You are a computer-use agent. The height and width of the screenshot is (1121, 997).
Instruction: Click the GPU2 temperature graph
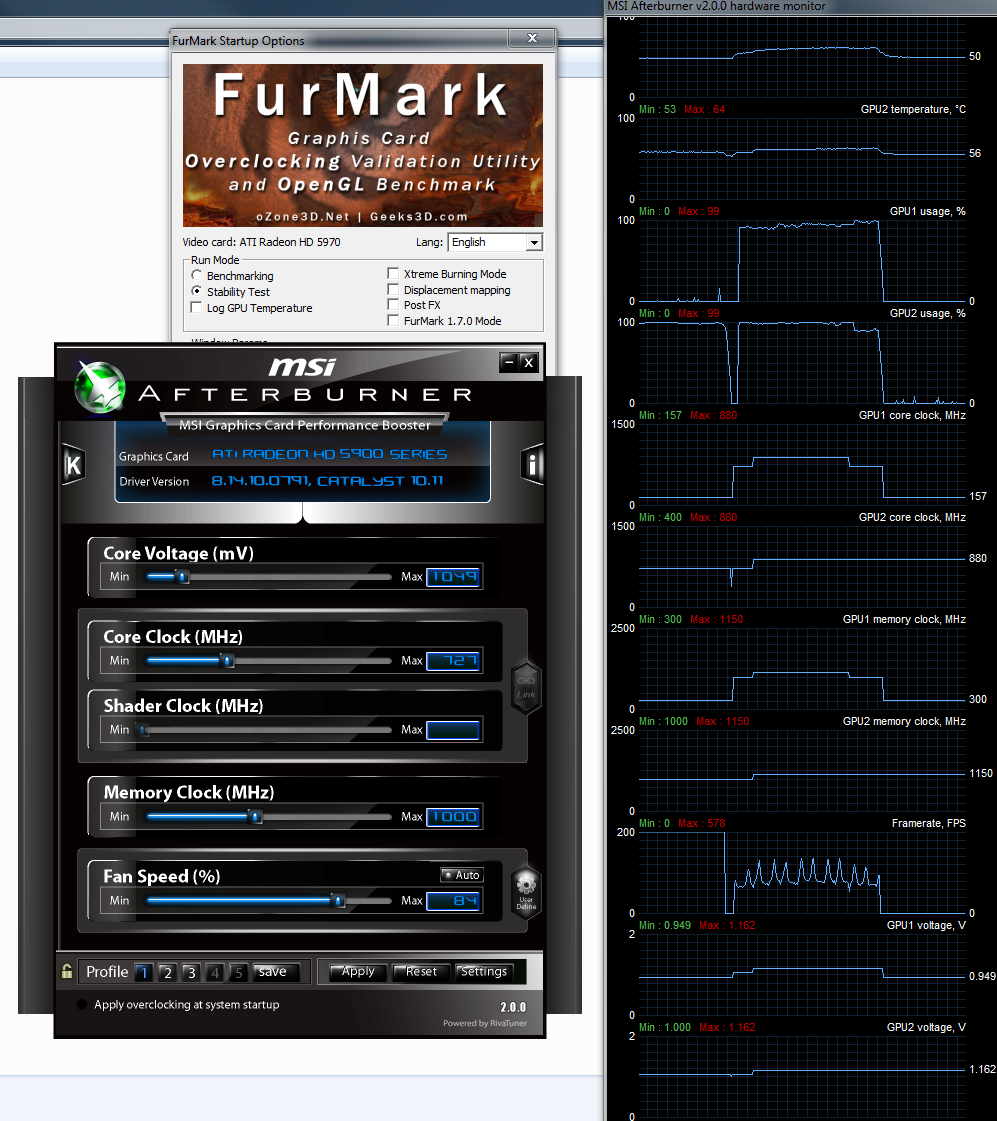pos(802,159)
